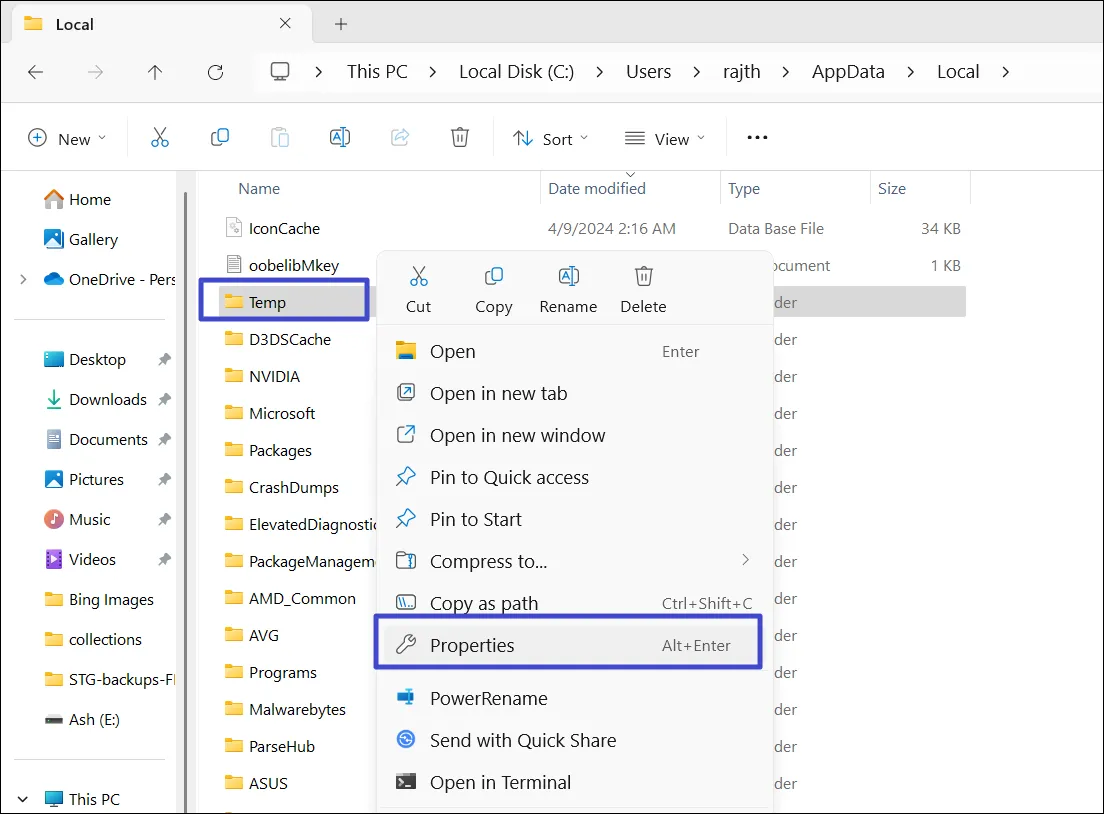Click the Cut icon in context menu

[x=418, y=277]
